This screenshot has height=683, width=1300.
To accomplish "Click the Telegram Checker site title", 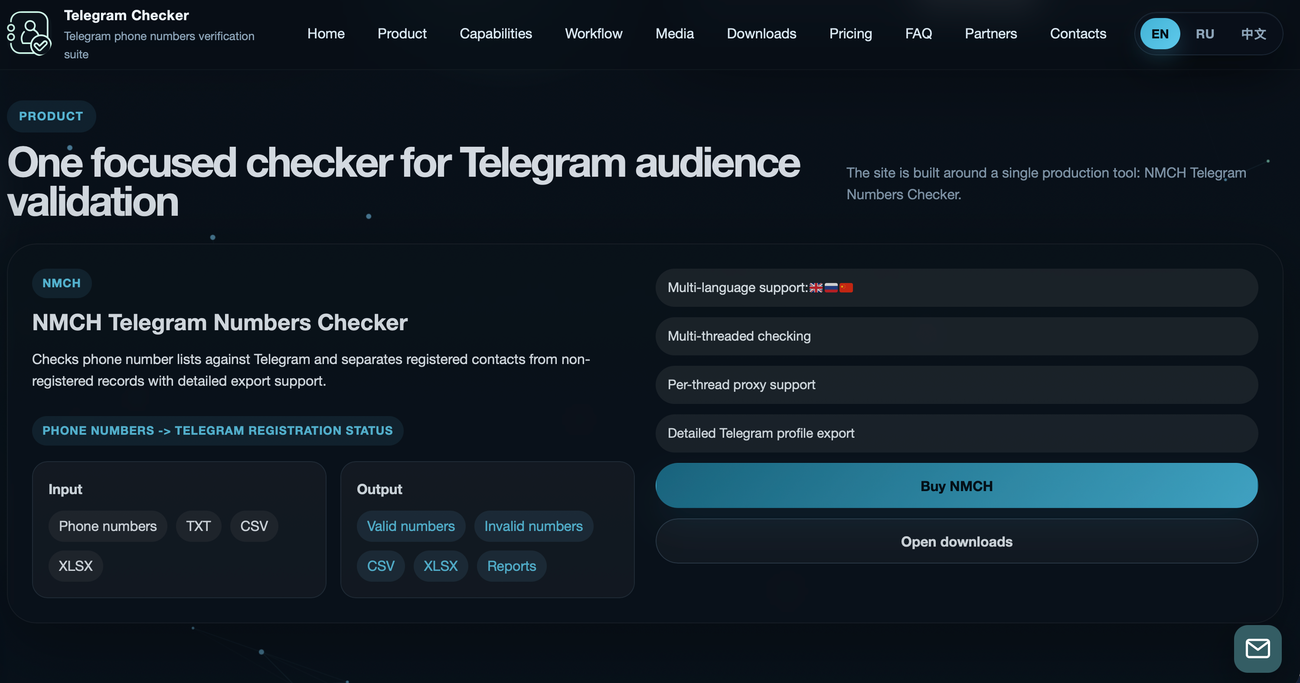I will 126,15.
